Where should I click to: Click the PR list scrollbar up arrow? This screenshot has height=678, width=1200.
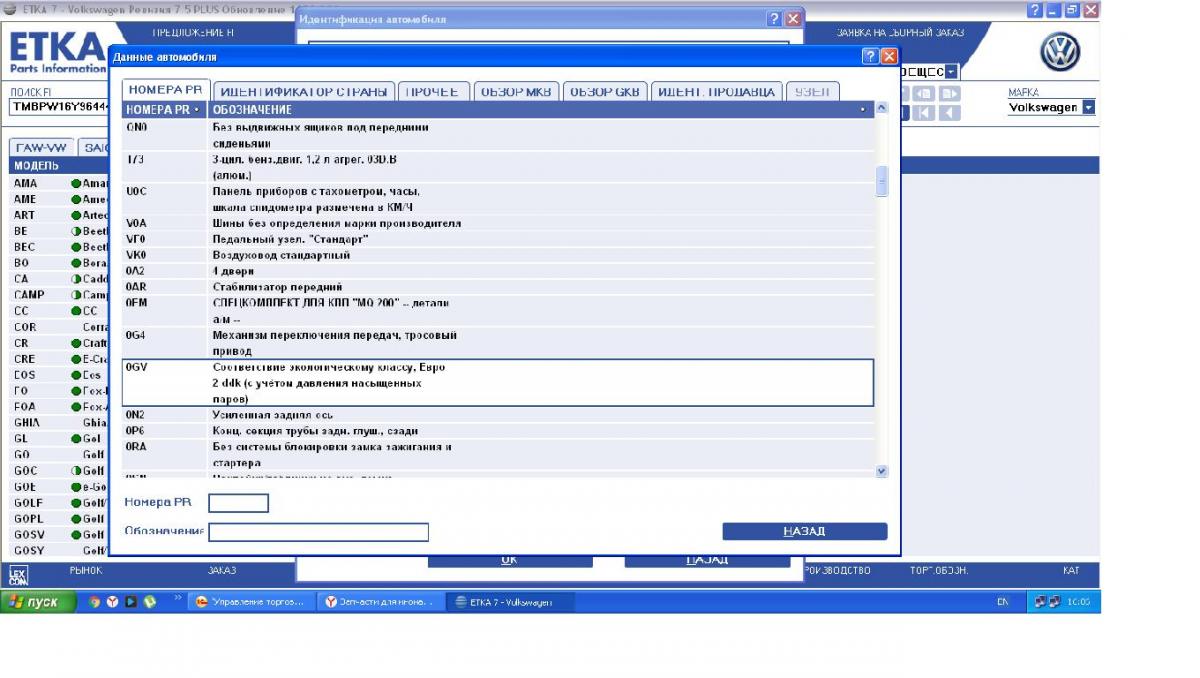point(881,108)
